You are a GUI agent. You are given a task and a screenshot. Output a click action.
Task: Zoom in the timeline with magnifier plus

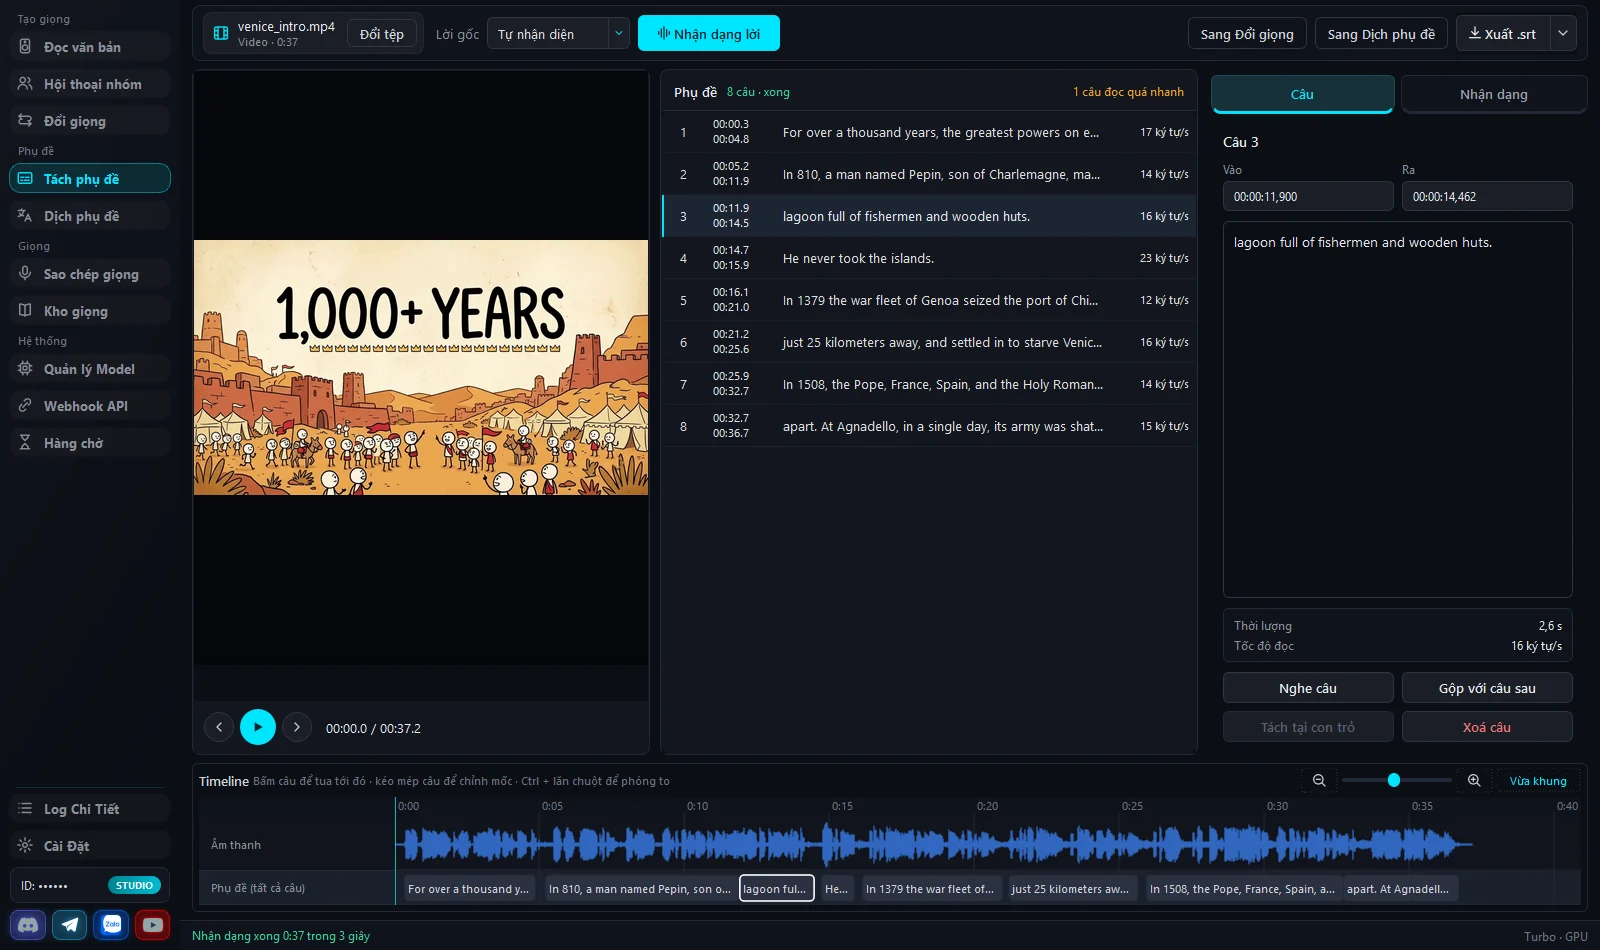click(x=1474, y=781)
